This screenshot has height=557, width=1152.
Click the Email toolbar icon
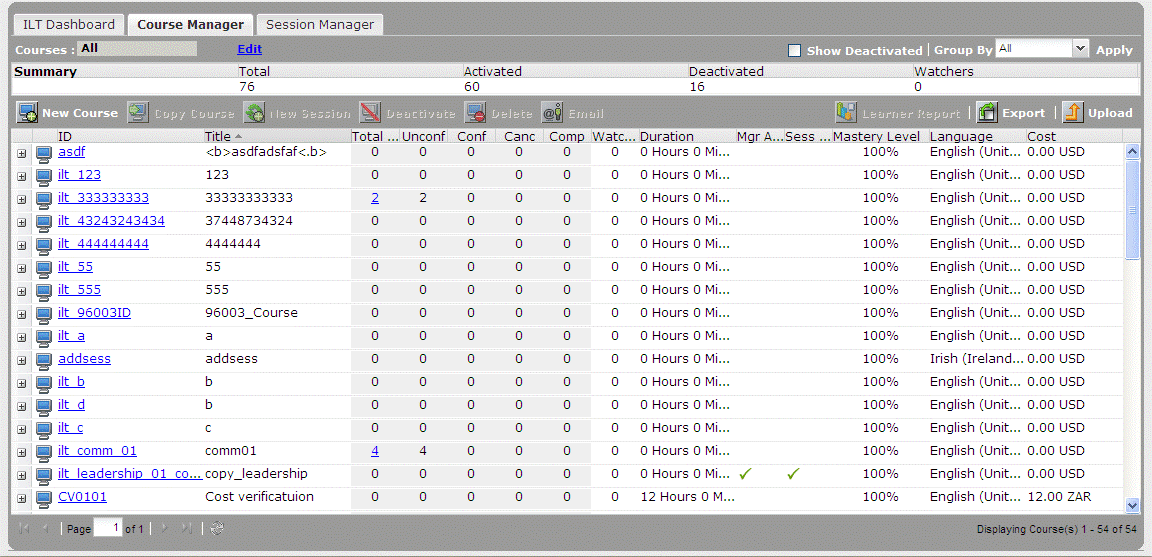click(552, 113)
